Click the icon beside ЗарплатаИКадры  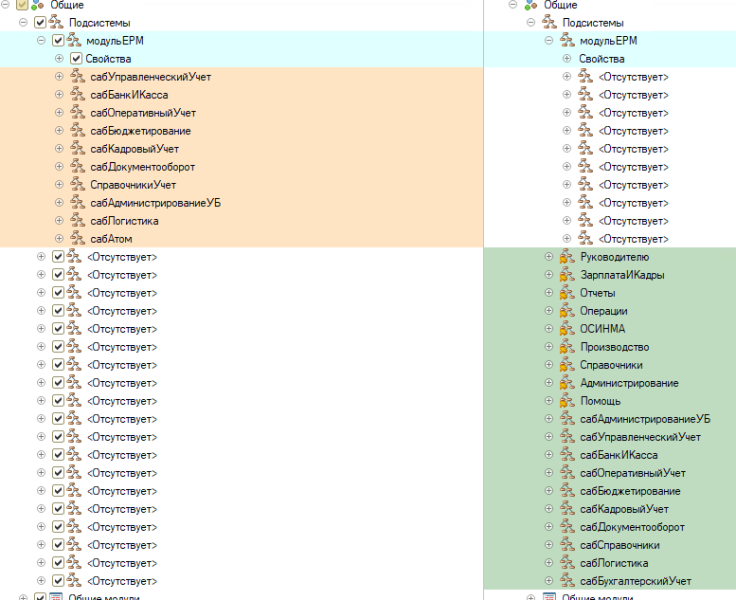click(566, 275)
